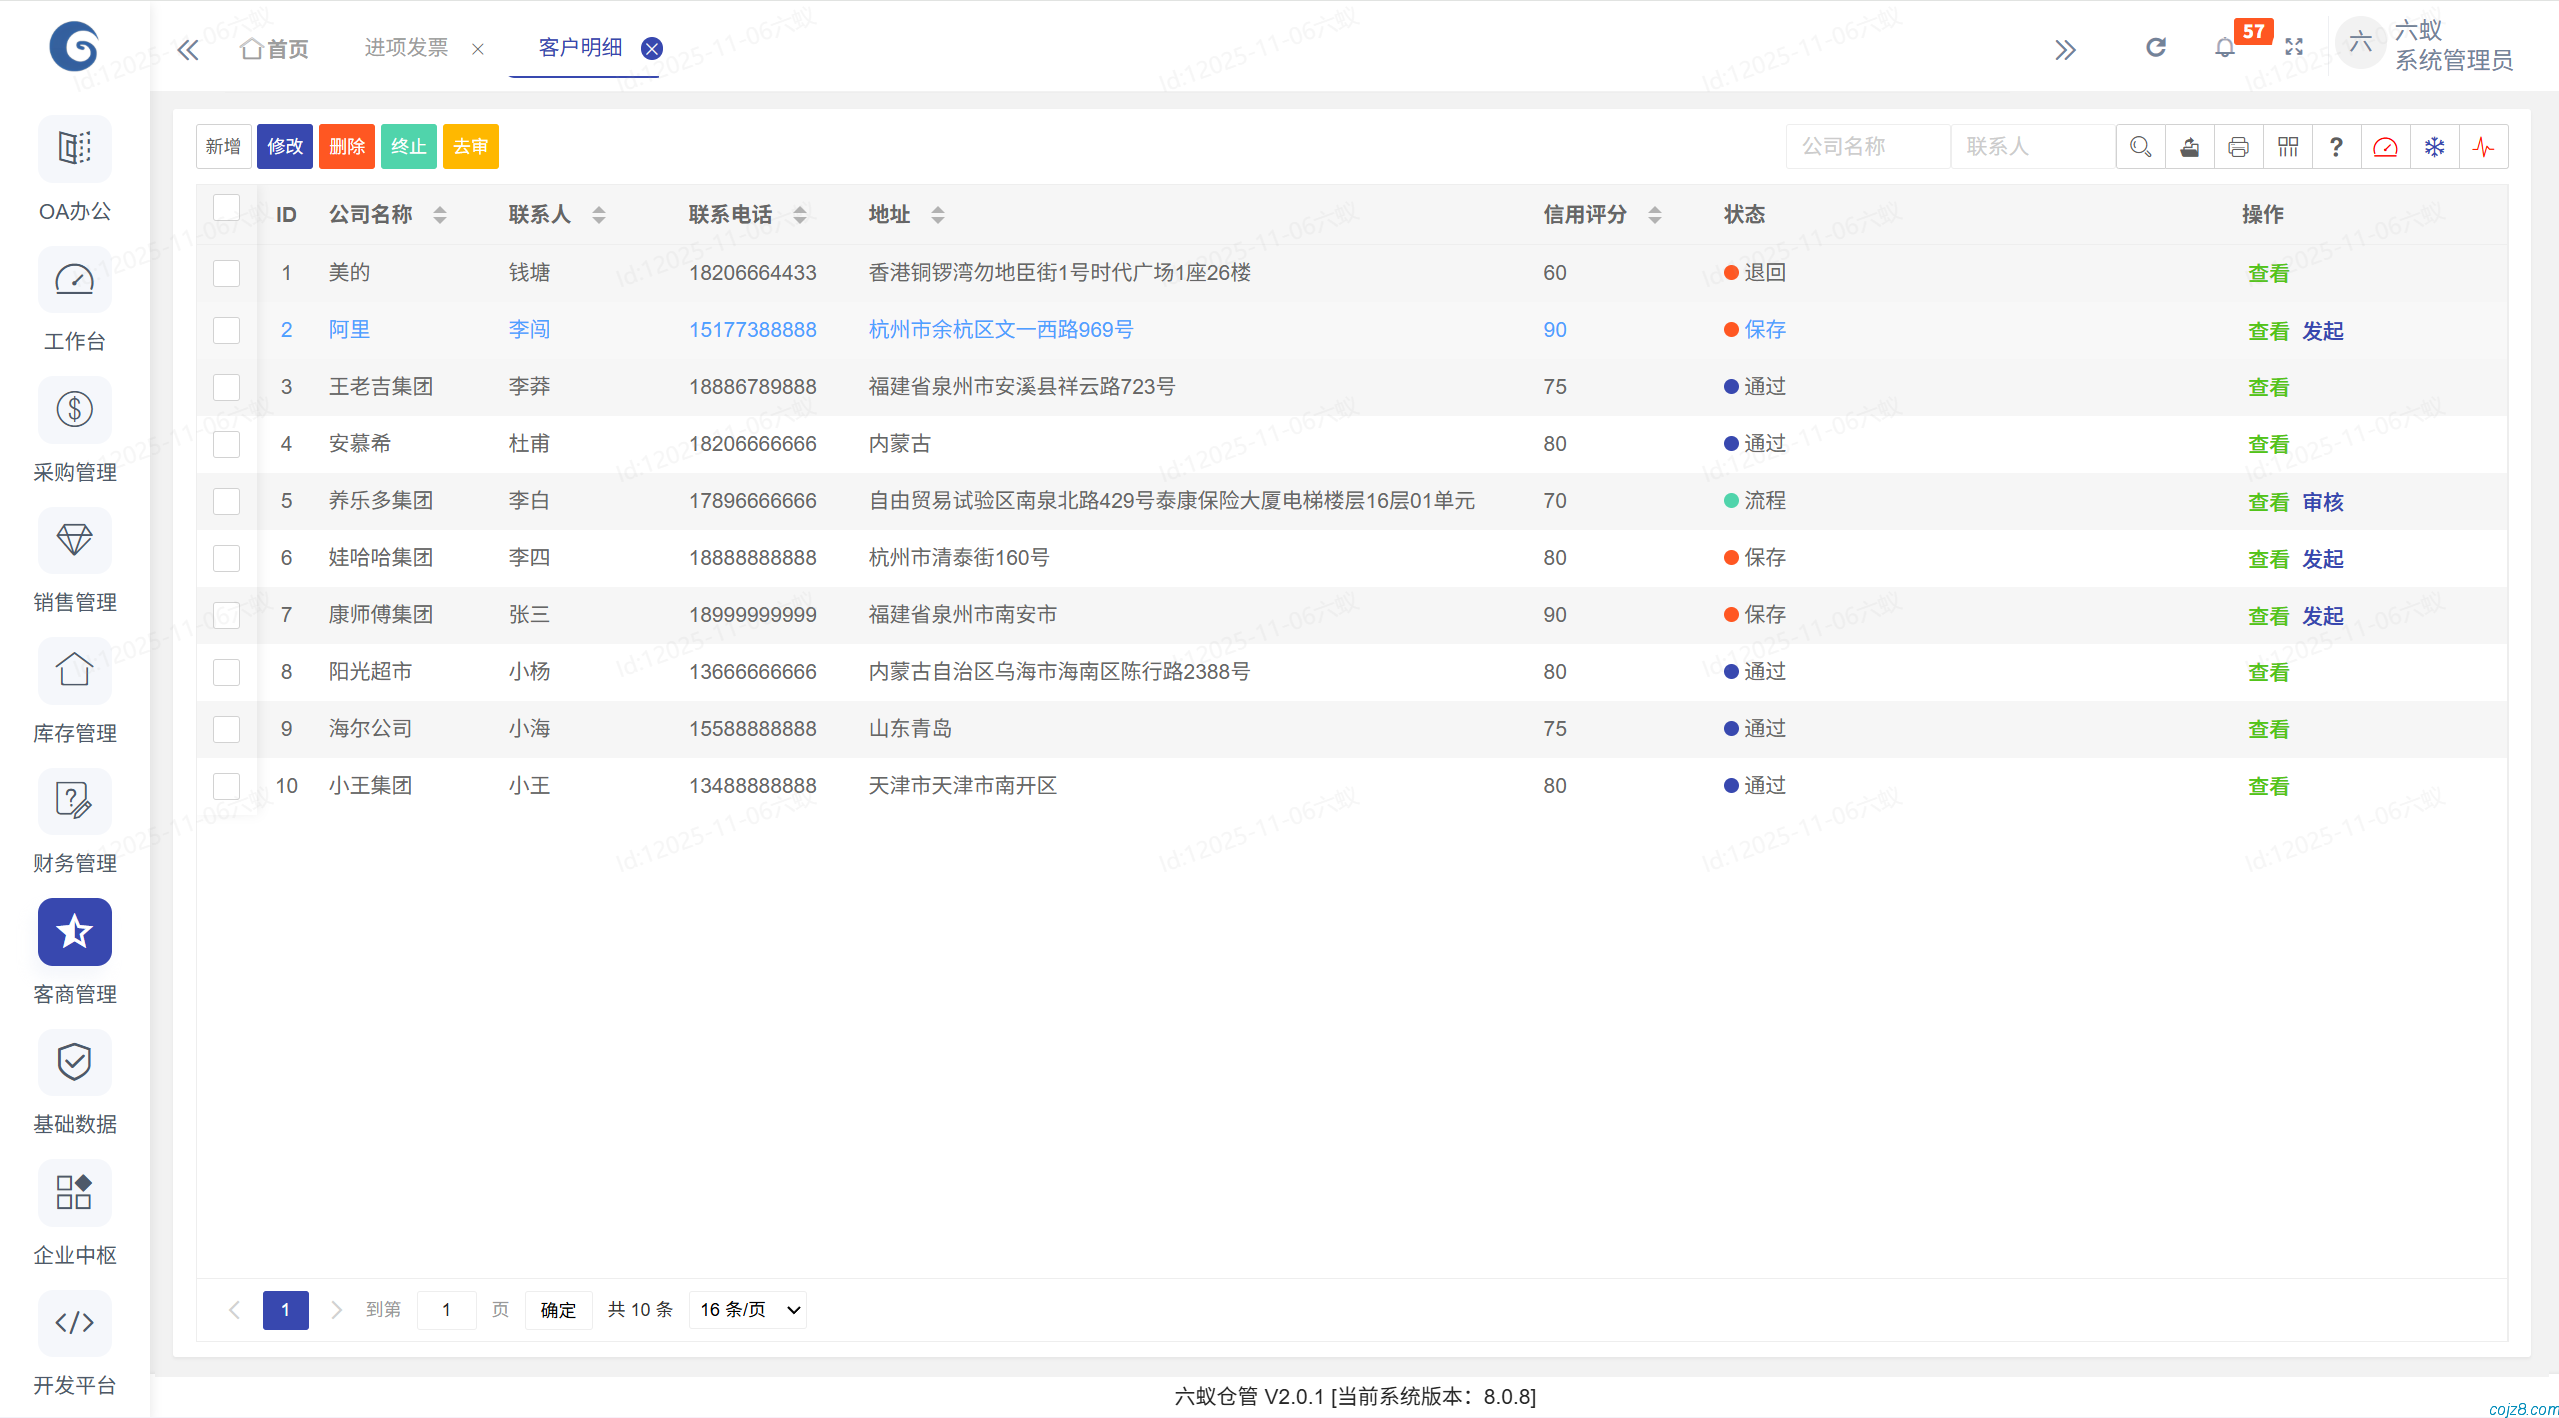Select the checkbox for 美的 row
Image resolution: width=2559 pixels, height=1418 pixels.
pyautogui.click(x=227, y=273)
